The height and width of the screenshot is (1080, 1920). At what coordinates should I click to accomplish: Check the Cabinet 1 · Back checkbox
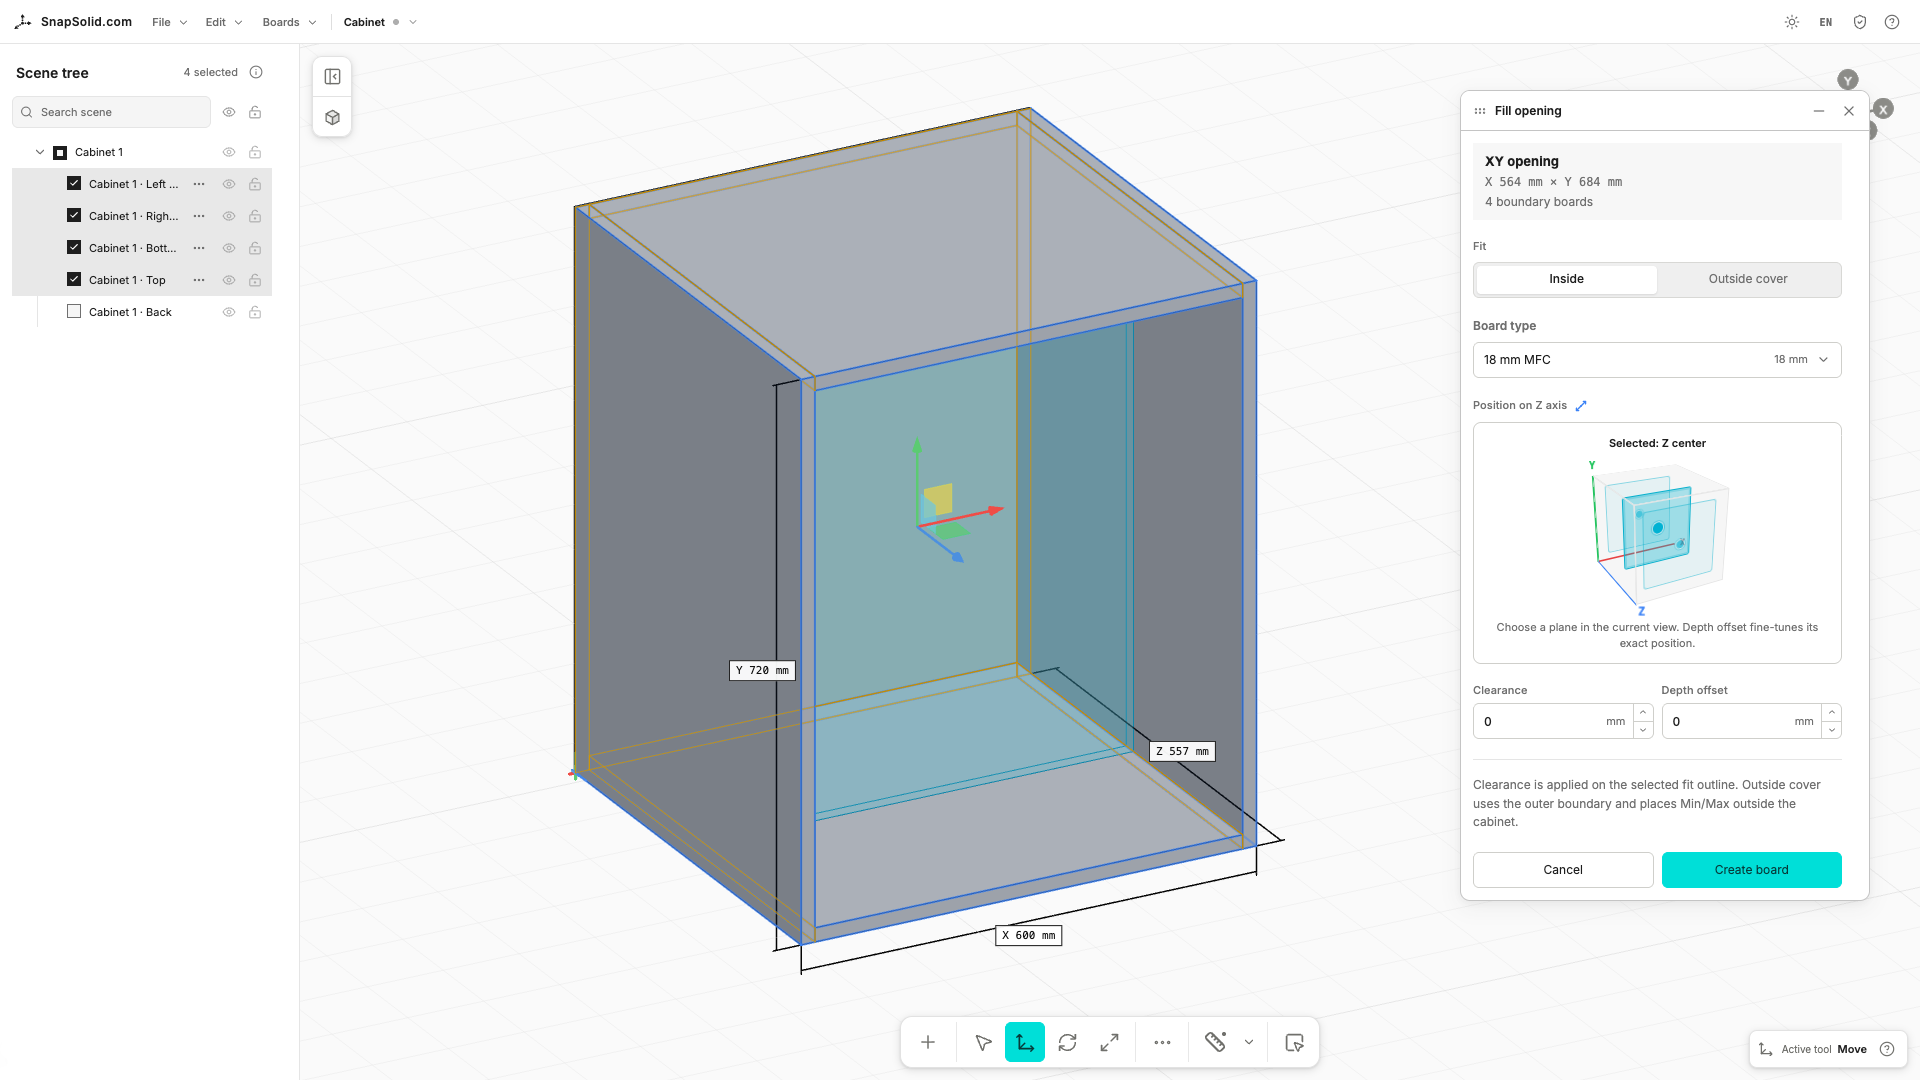click(74, 311)
